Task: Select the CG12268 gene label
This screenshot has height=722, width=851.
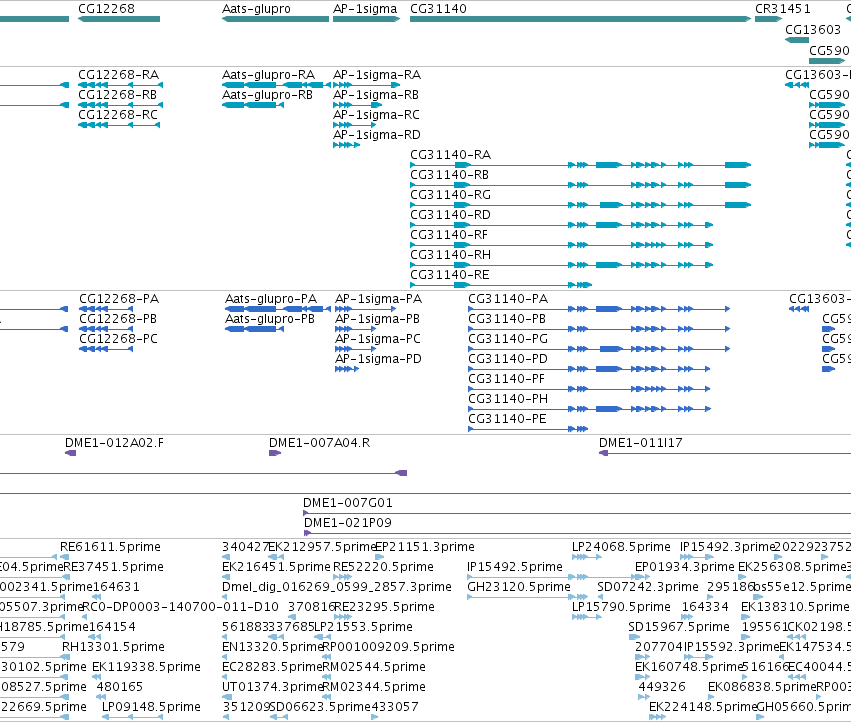Action: 106,9
